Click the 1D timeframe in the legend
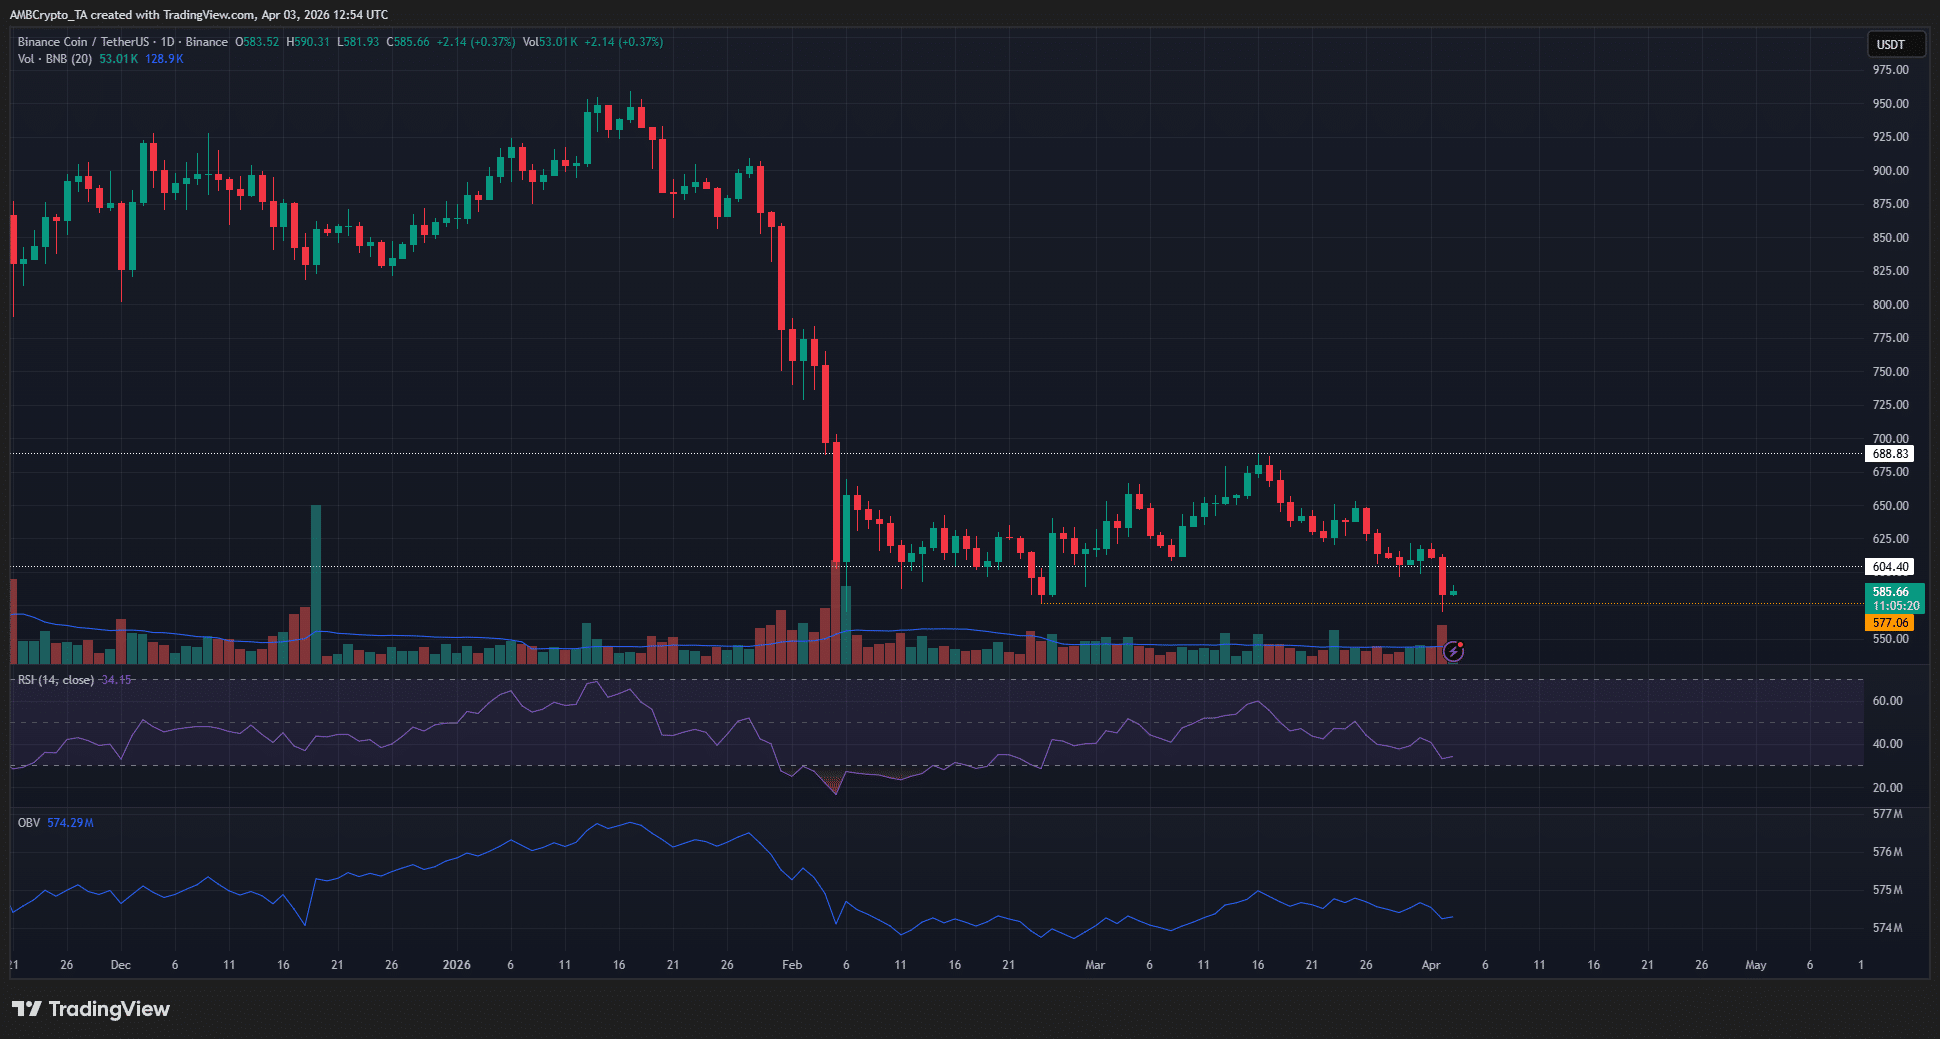Screen dimensions: 1940x1039 click(x=166, y=42)
